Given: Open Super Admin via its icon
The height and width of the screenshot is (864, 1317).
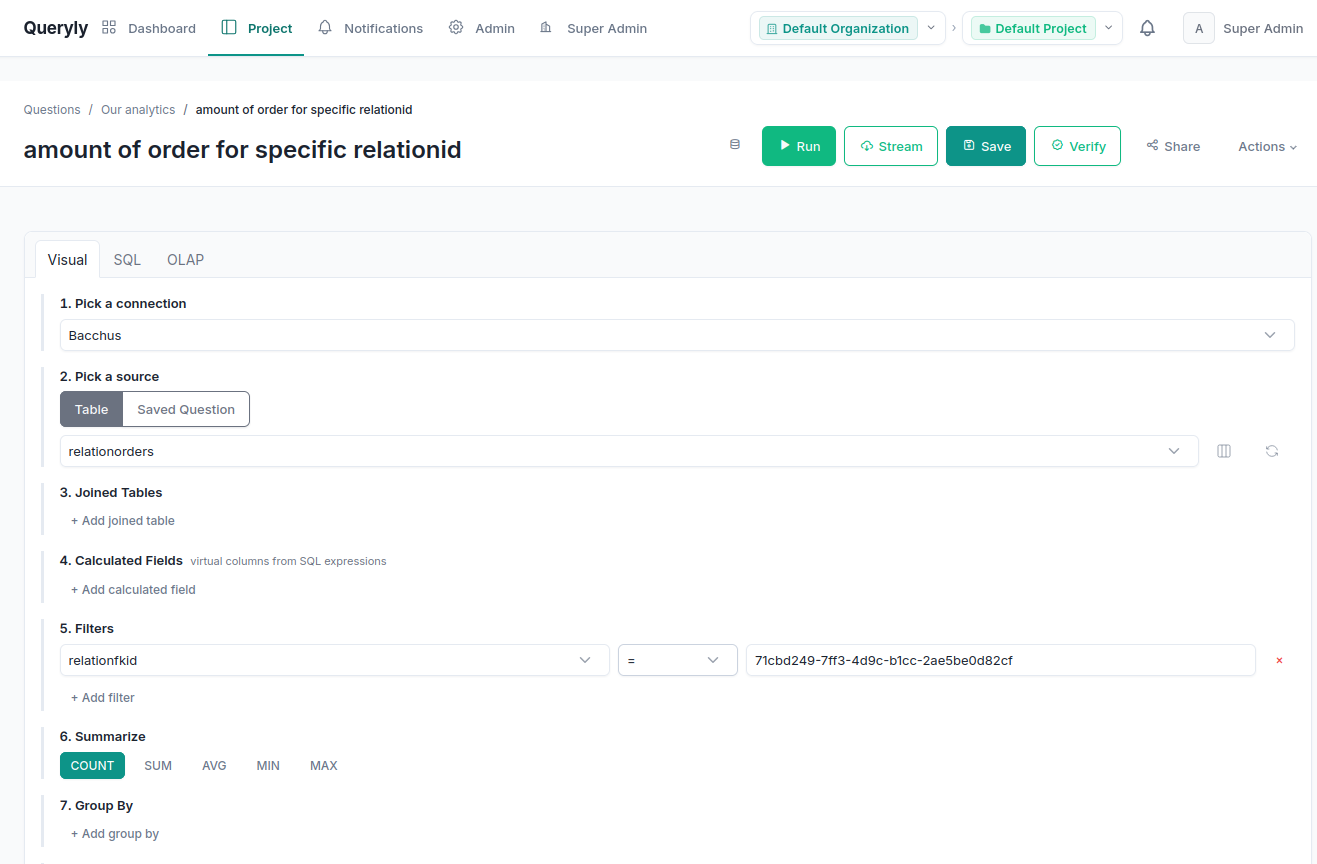Looking at the screenshot, I should click(546, 28).
